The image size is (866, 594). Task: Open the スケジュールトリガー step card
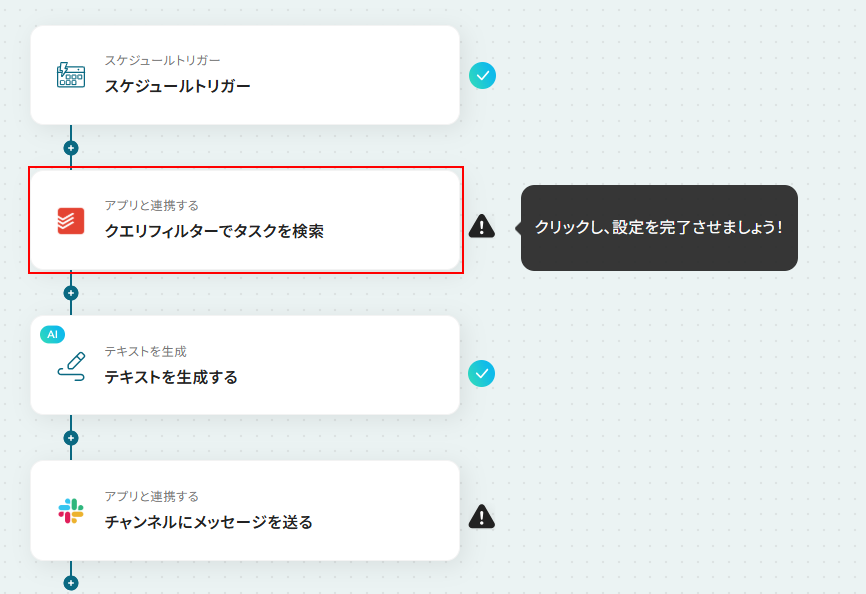245,75
